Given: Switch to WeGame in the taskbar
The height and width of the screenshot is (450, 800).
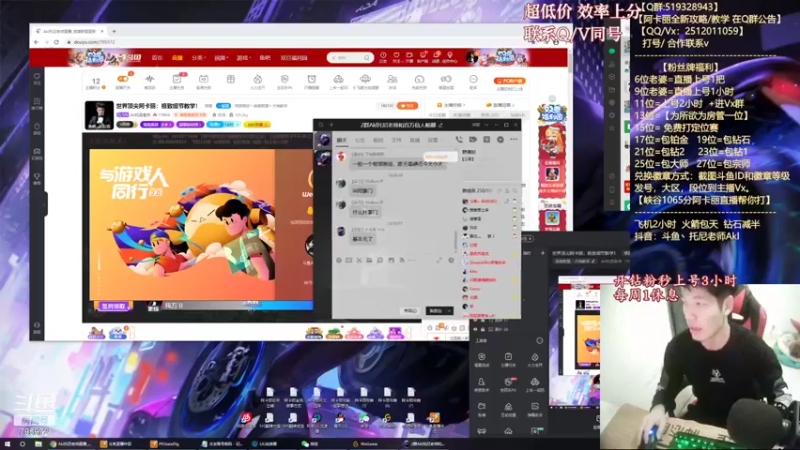Looking at the screenshot, I should pyautogui.click(x=365, y=444).
